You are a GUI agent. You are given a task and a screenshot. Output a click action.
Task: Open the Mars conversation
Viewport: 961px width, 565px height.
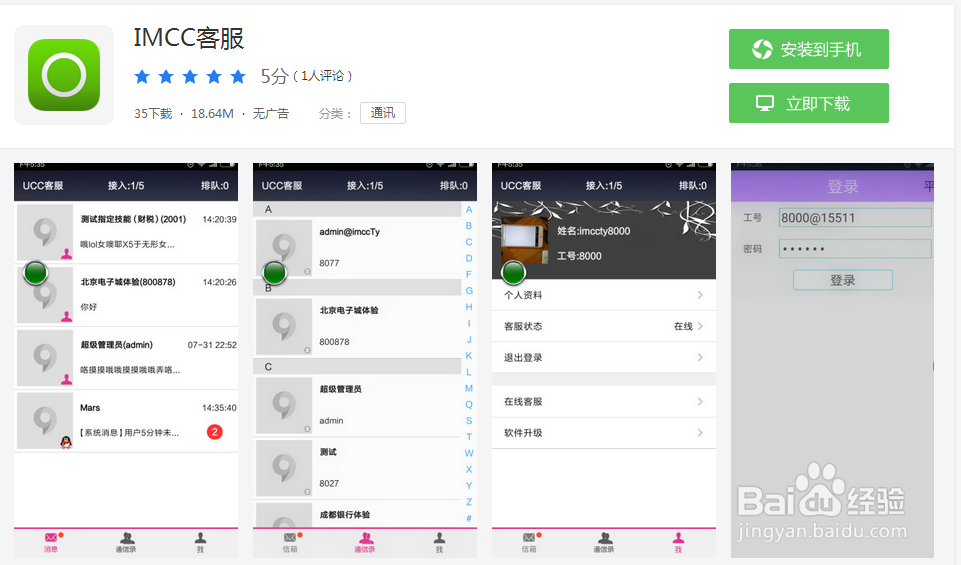(x=126, y=421)
